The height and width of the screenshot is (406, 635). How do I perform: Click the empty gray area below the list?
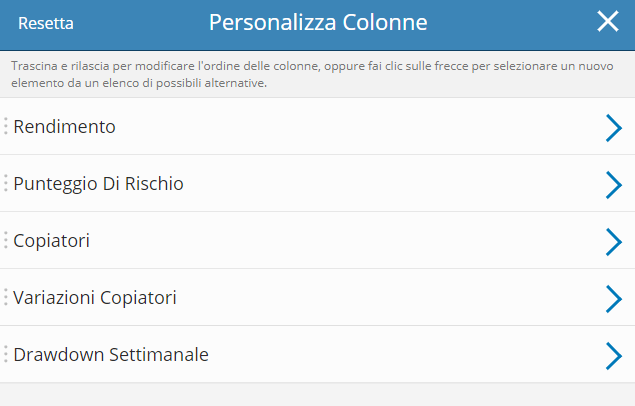pyautogui.click(x=317, y=394)
